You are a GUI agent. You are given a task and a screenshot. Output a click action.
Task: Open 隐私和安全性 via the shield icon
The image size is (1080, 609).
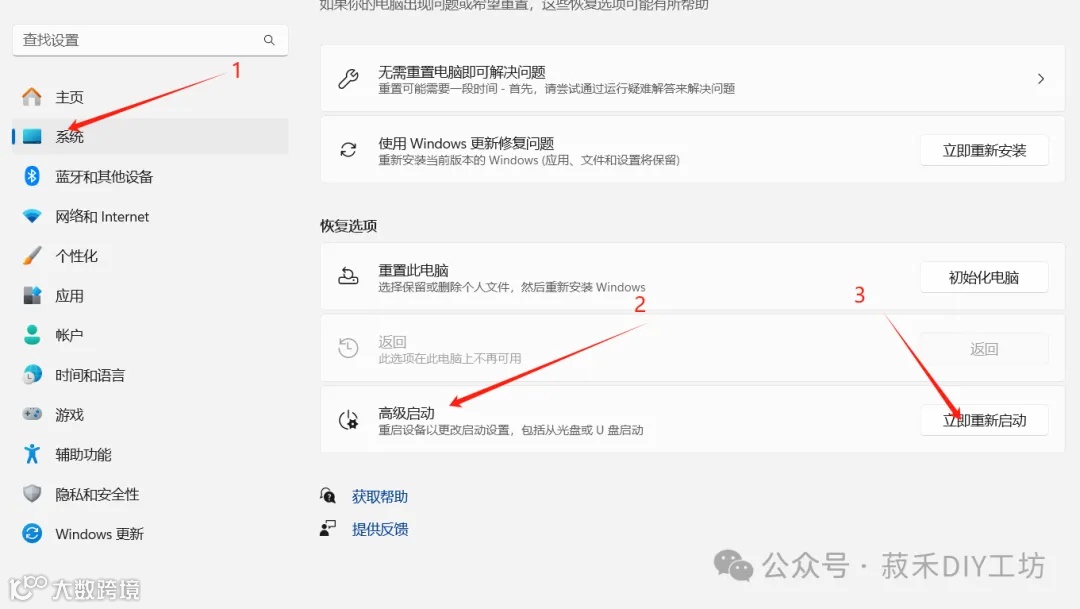tap(30, 494)
